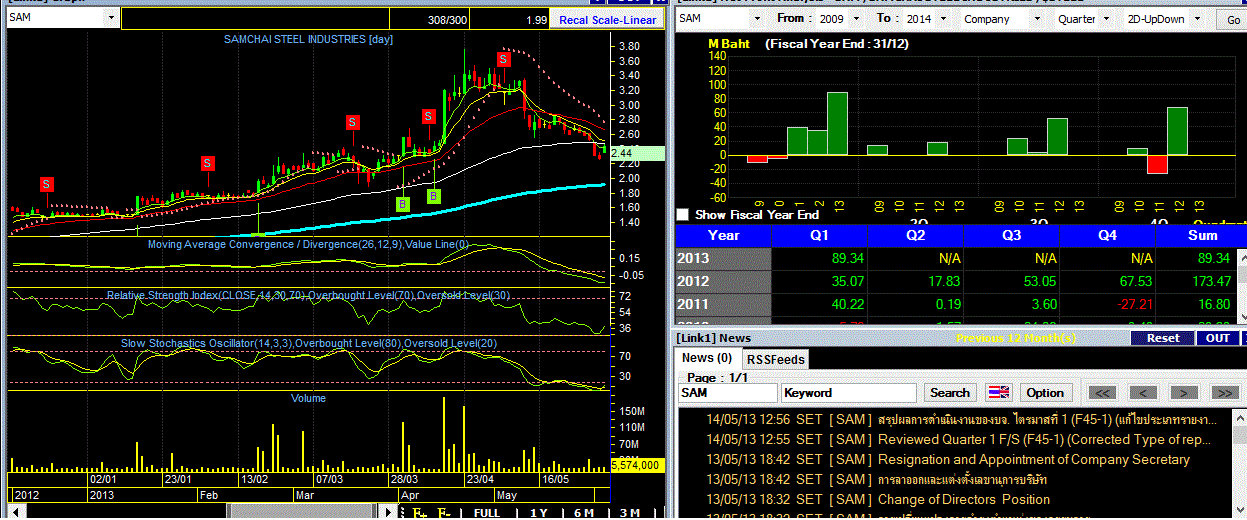
Task: Click the news list vertical scrollbar thumb
Action: click(x=1240, y=437)
